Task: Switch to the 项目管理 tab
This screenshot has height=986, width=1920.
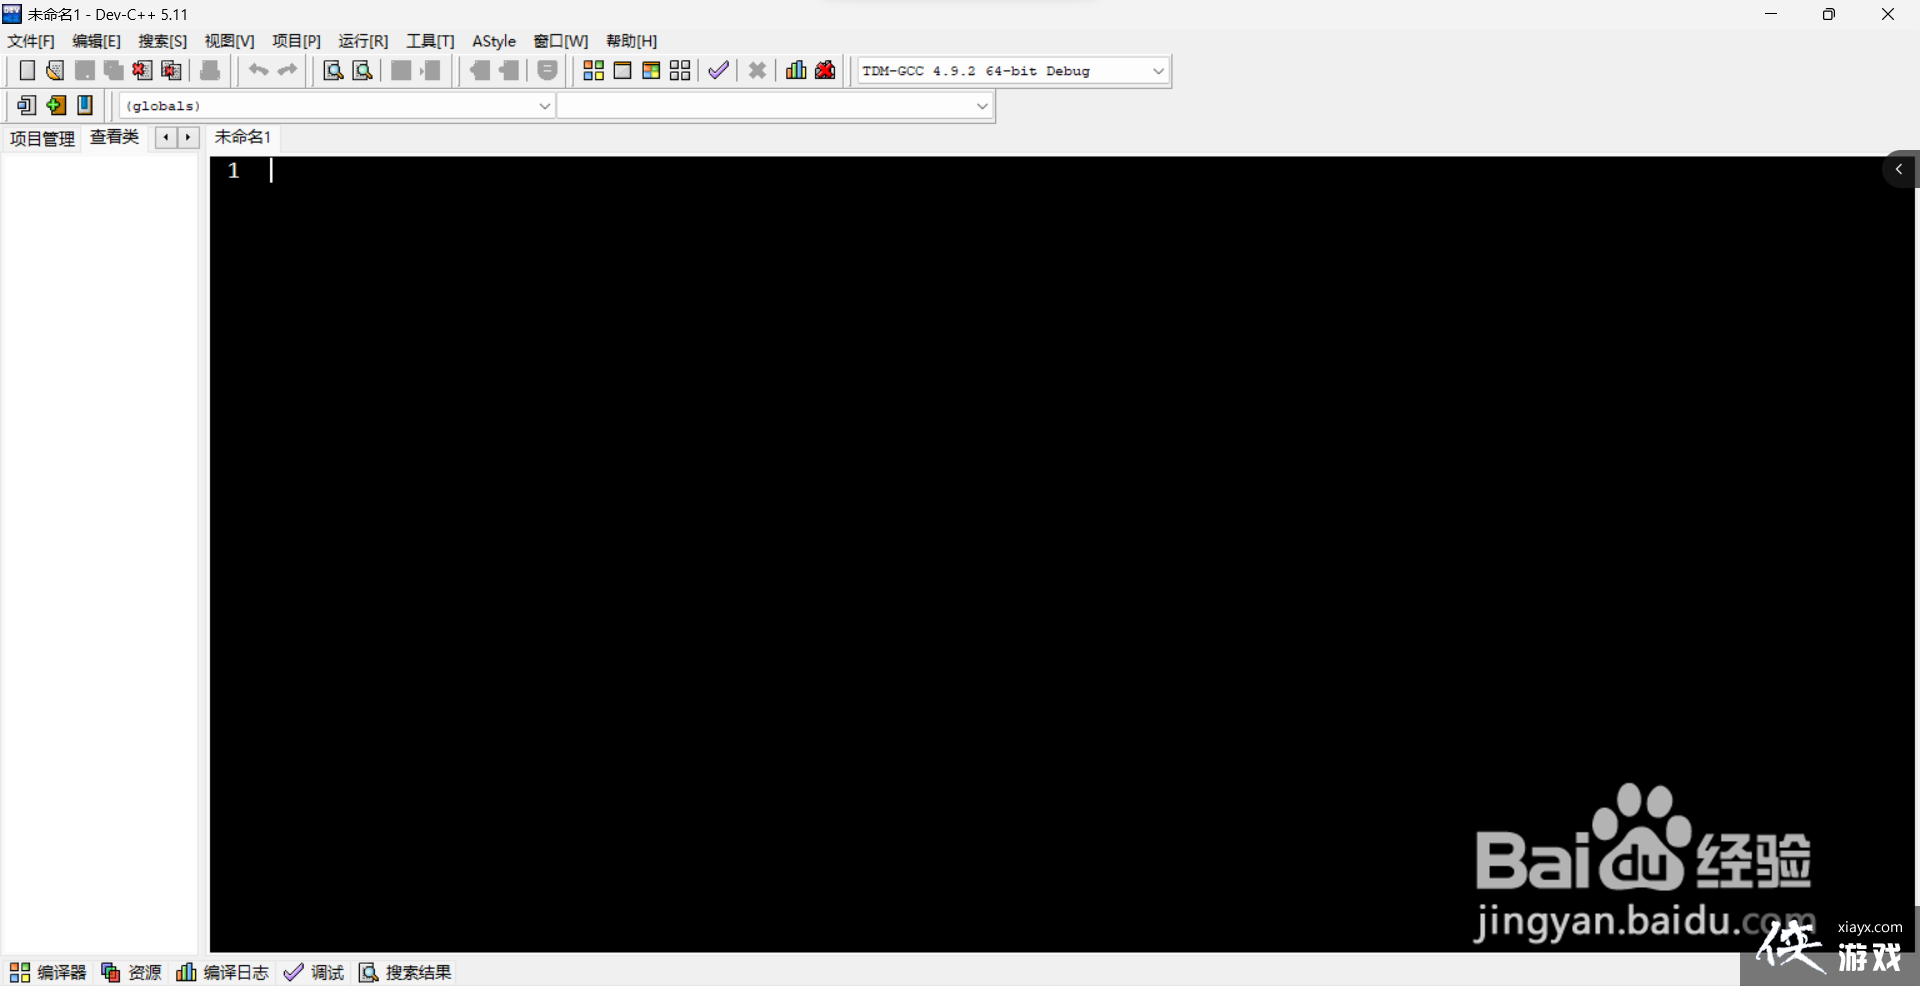Action: tap(42, 138)
